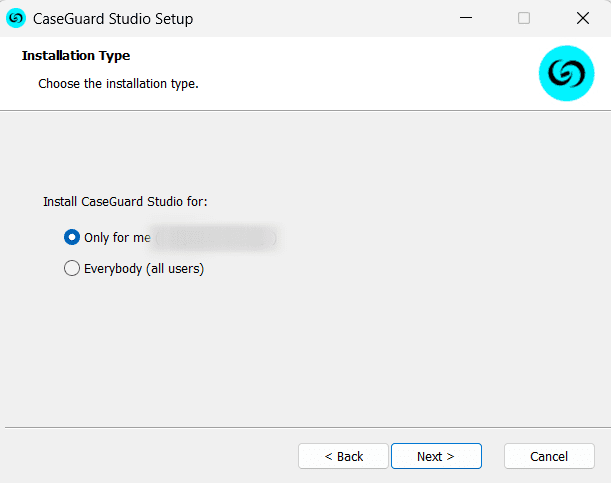This screenshot has width=611, height=483.
Task: Go back with the "< Back" button
Action: (343, 456)
